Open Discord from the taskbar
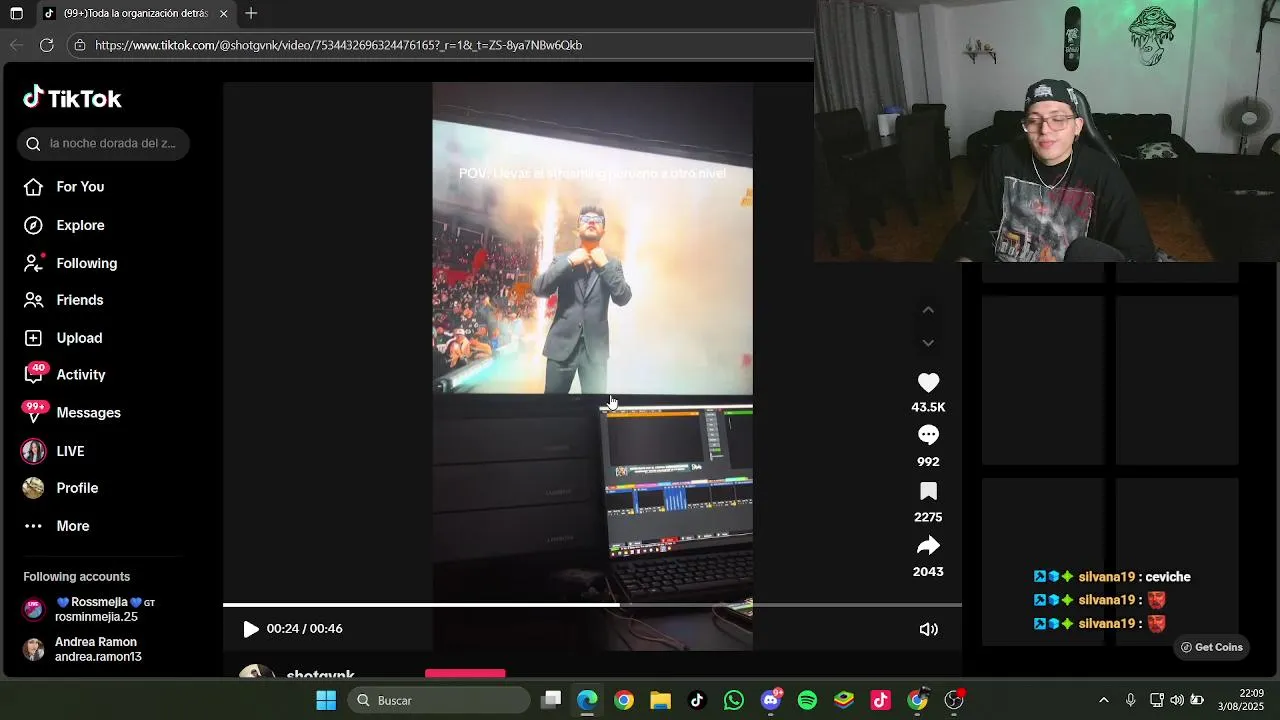The height and width of the screenshot is (720, 1280). pyautogui.click(x=771, y=700)
